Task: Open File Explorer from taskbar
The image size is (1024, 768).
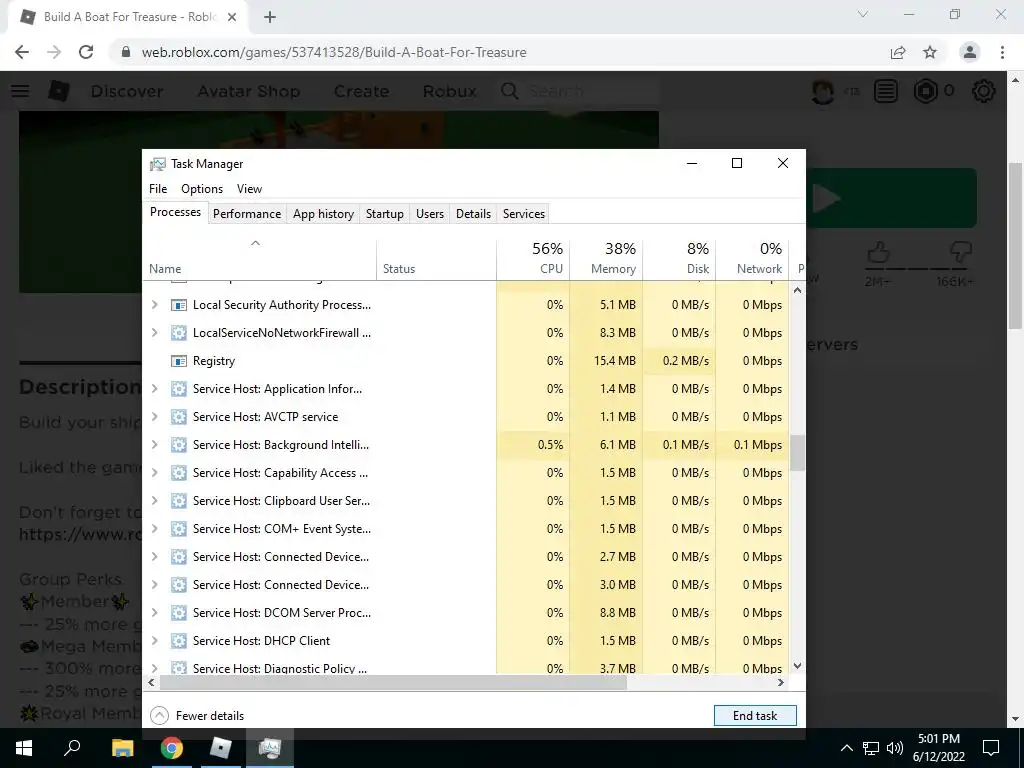Action: (122, 748)
